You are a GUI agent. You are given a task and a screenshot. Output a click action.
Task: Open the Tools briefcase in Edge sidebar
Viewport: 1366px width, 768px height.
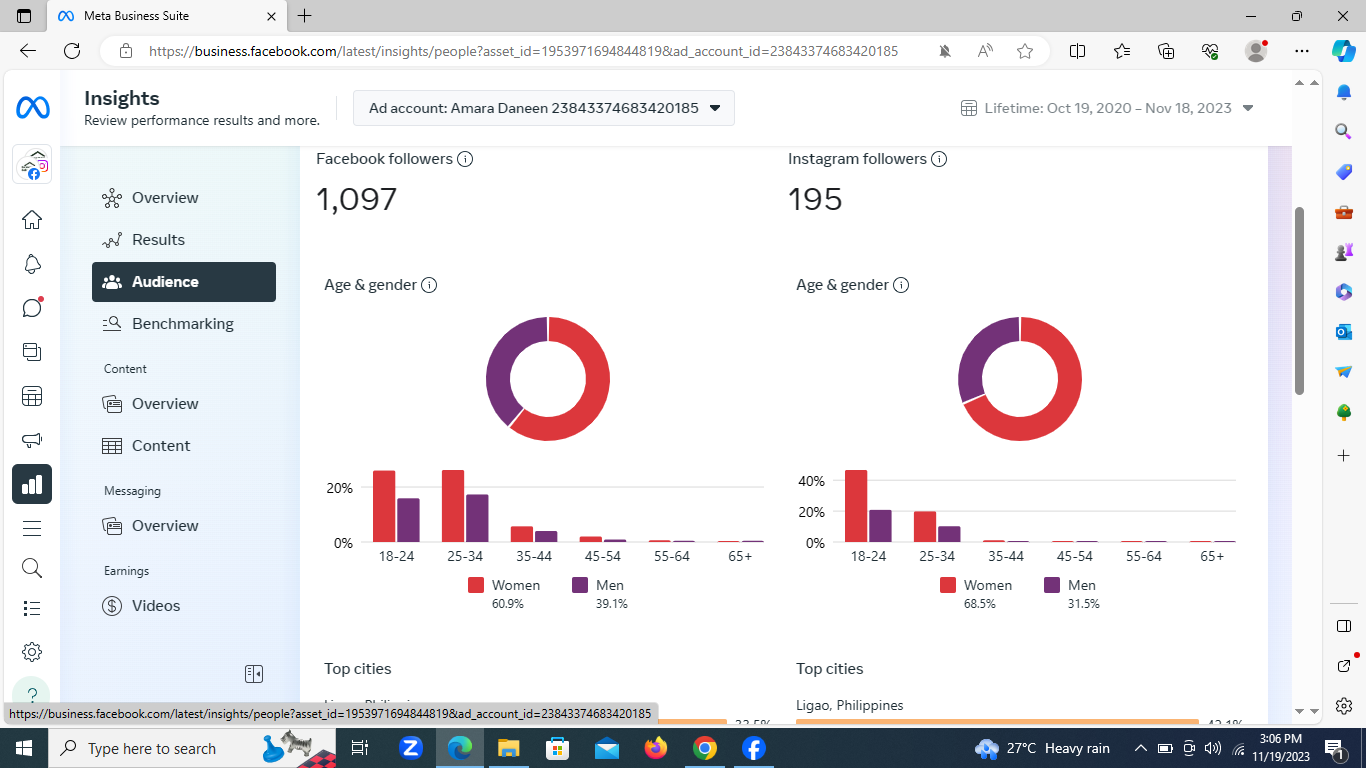[x=1344, y=212]
